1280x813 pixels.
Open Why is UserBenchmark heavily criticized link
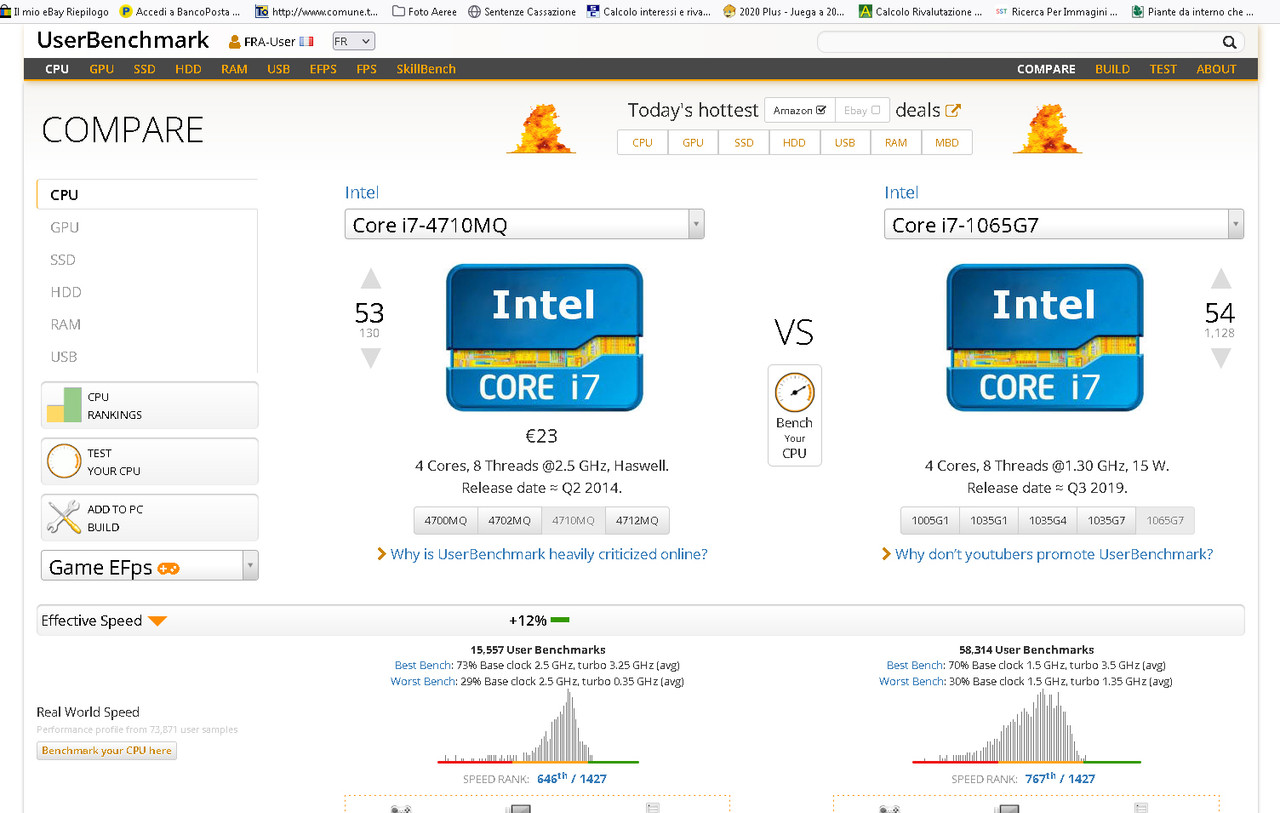(549, 554)
